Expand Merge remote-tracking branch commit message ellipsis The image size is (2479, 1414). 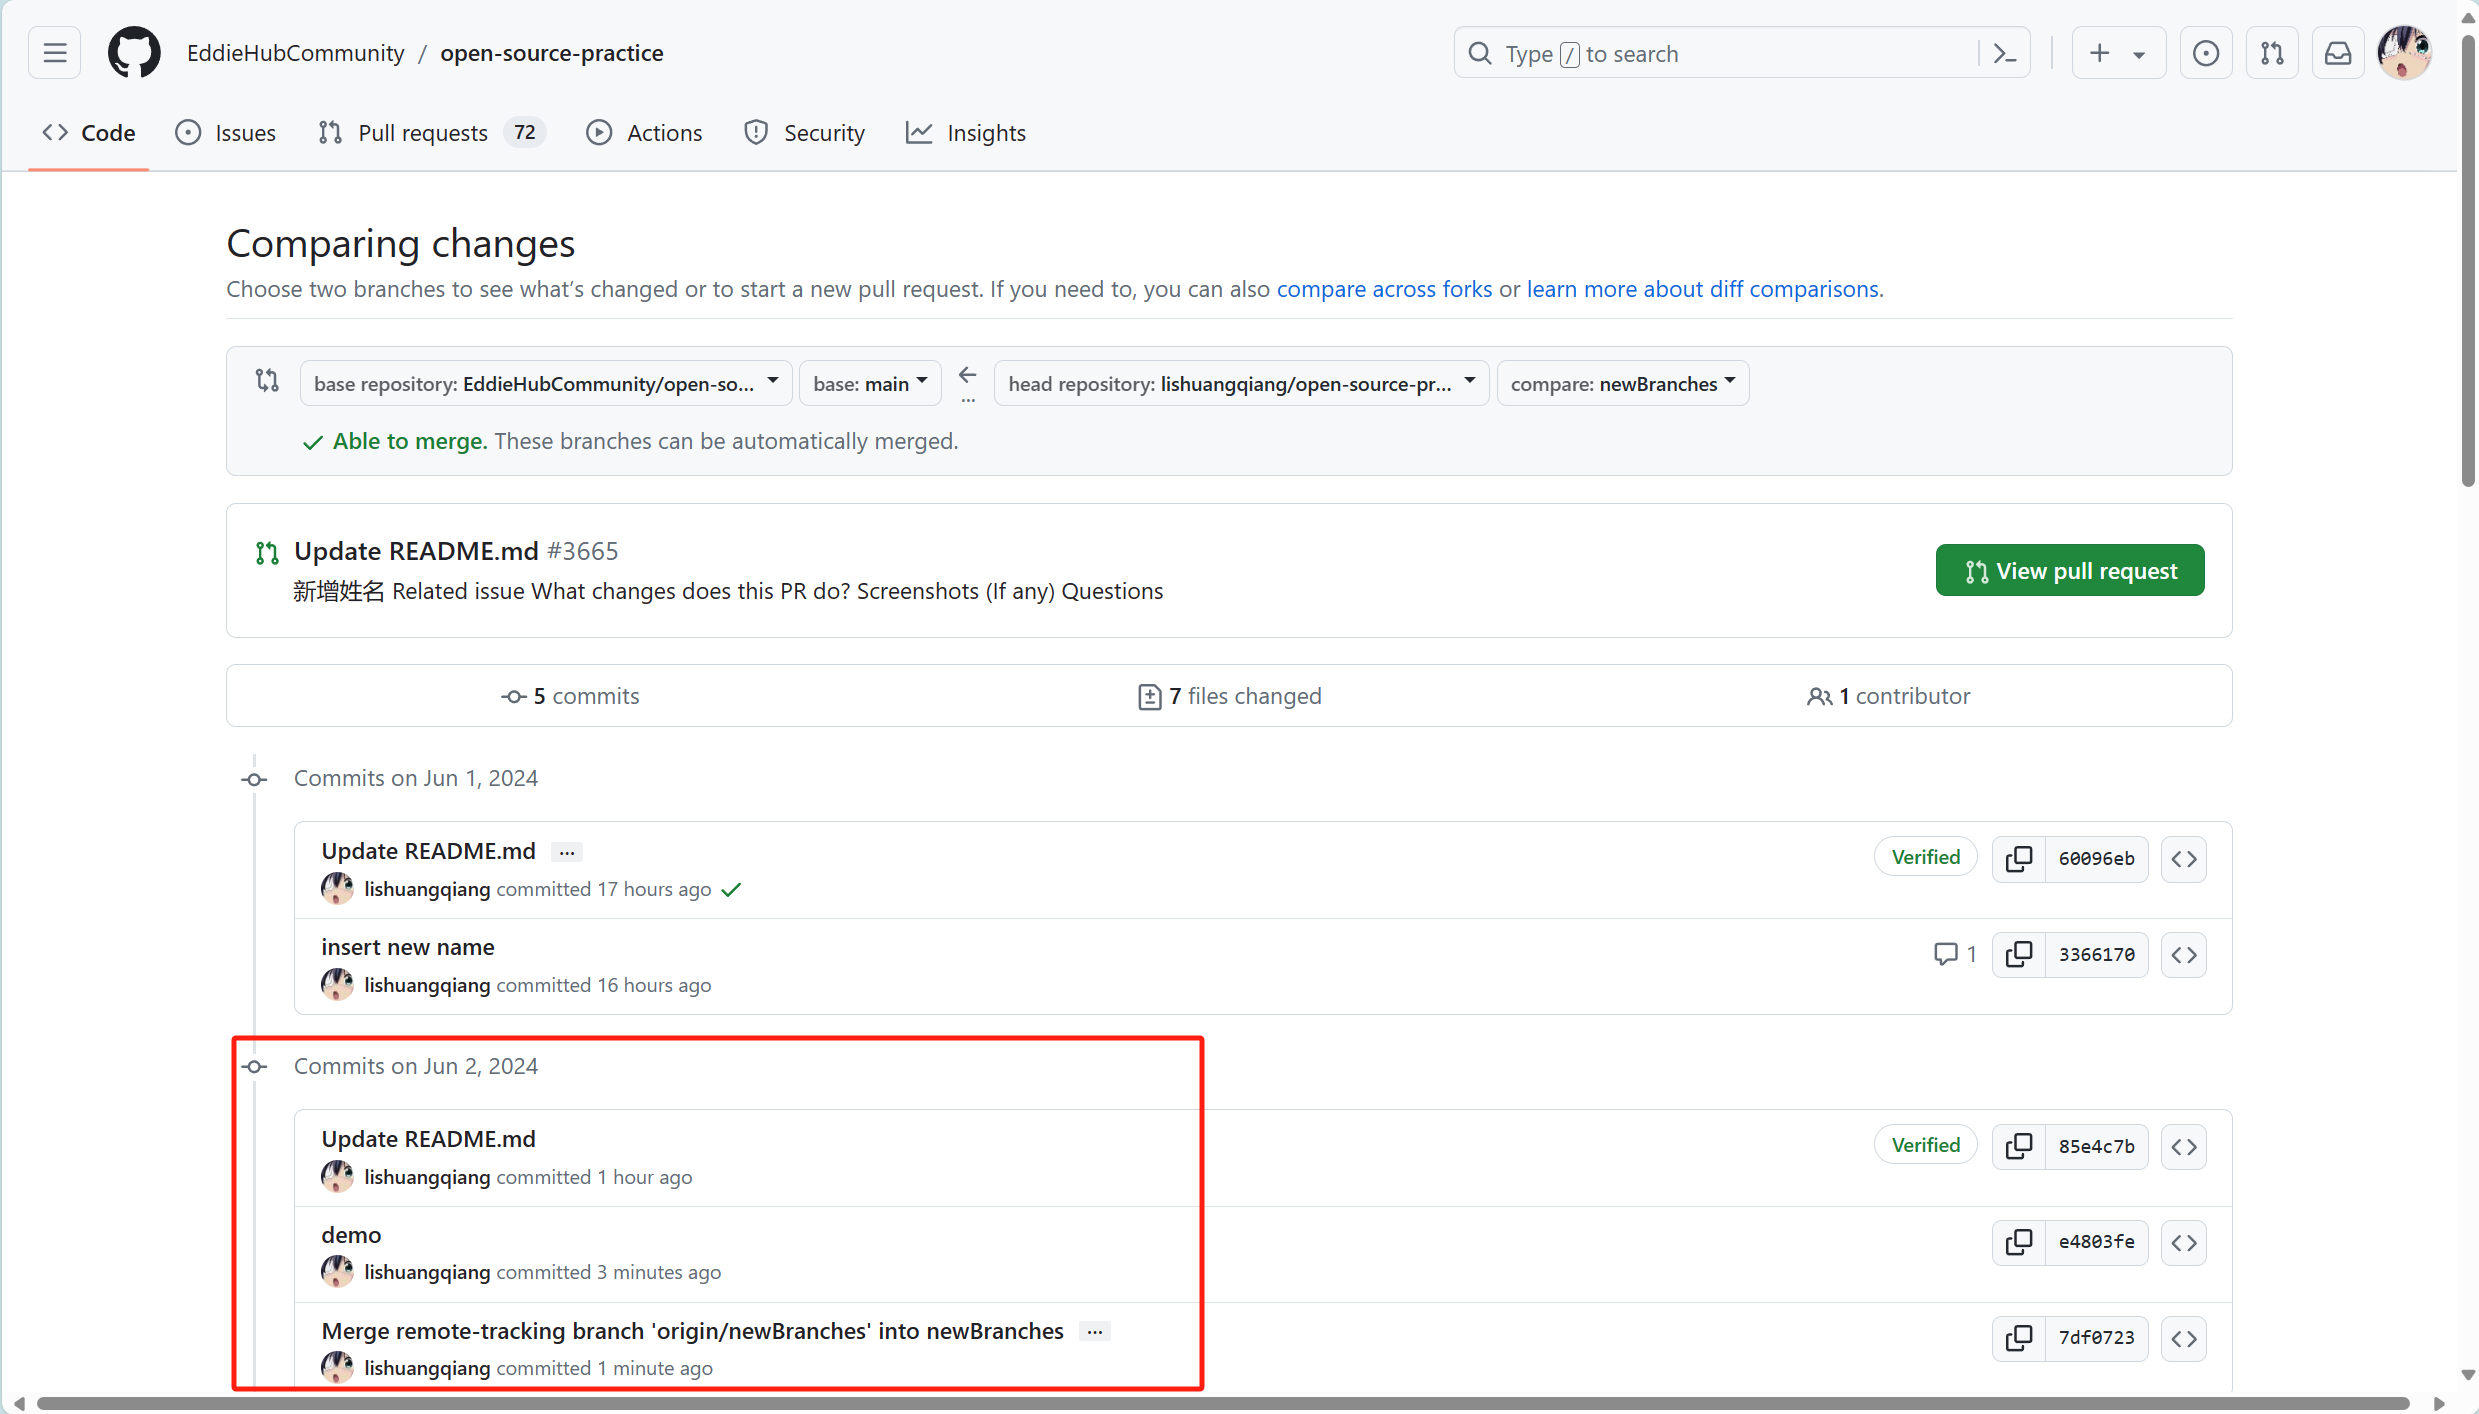[1095, 1332]
